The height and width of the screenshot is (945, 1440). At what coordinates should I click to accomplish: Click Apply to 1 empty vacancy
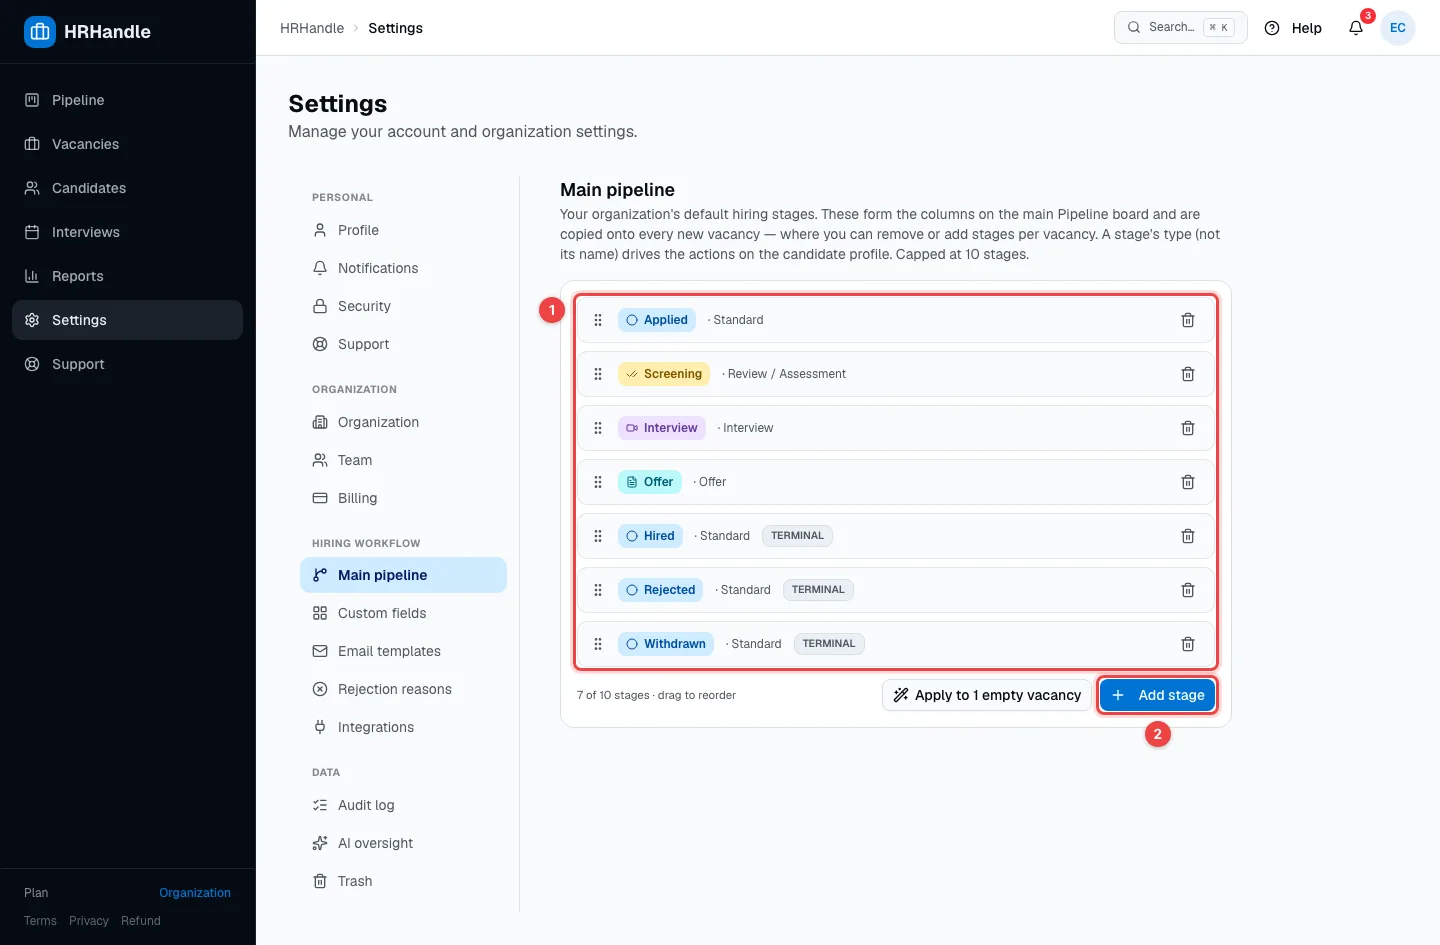(987, 695)
